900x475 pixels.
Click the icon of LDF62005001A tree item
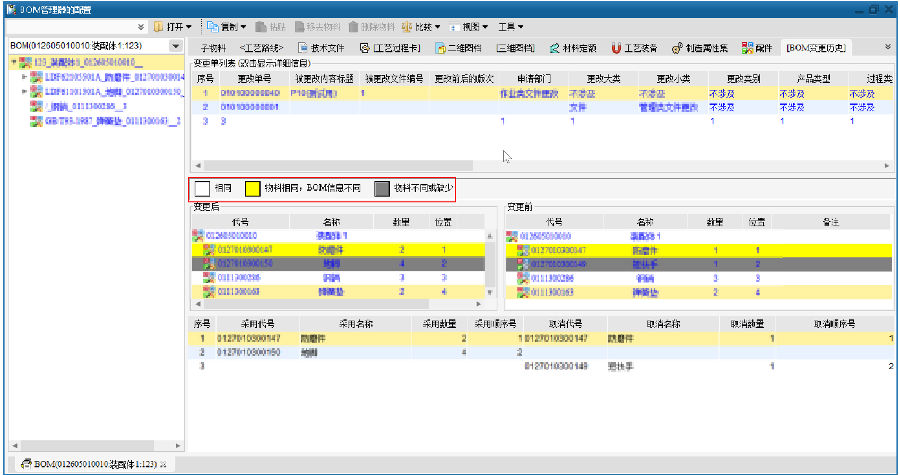[x=36, y=76]
